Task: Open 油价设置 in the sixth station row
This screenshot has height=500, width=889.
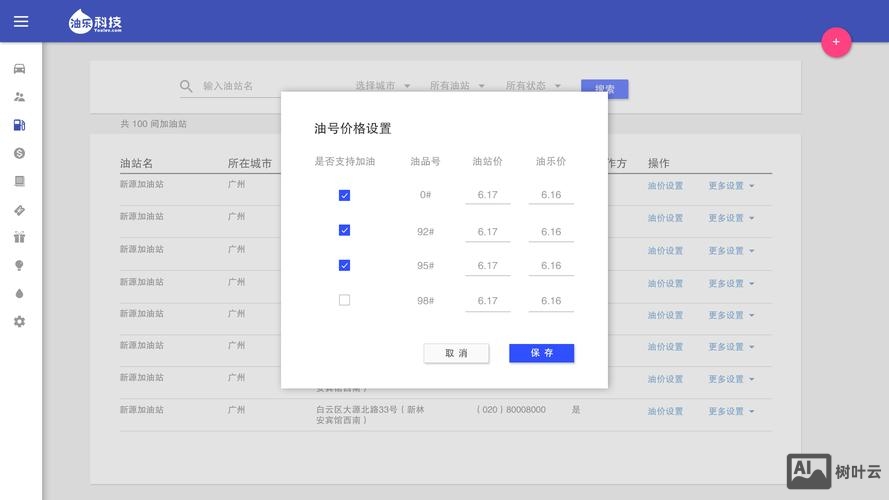Action: pos(665,347)
